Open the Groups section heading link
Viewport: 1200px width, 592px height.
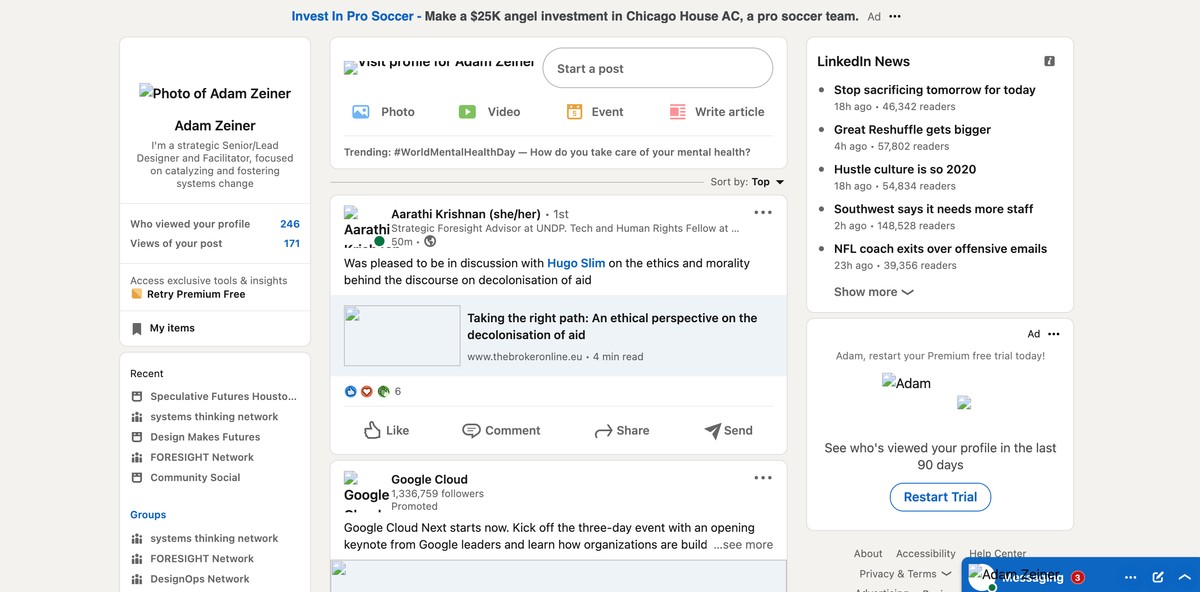pos(148,515)
